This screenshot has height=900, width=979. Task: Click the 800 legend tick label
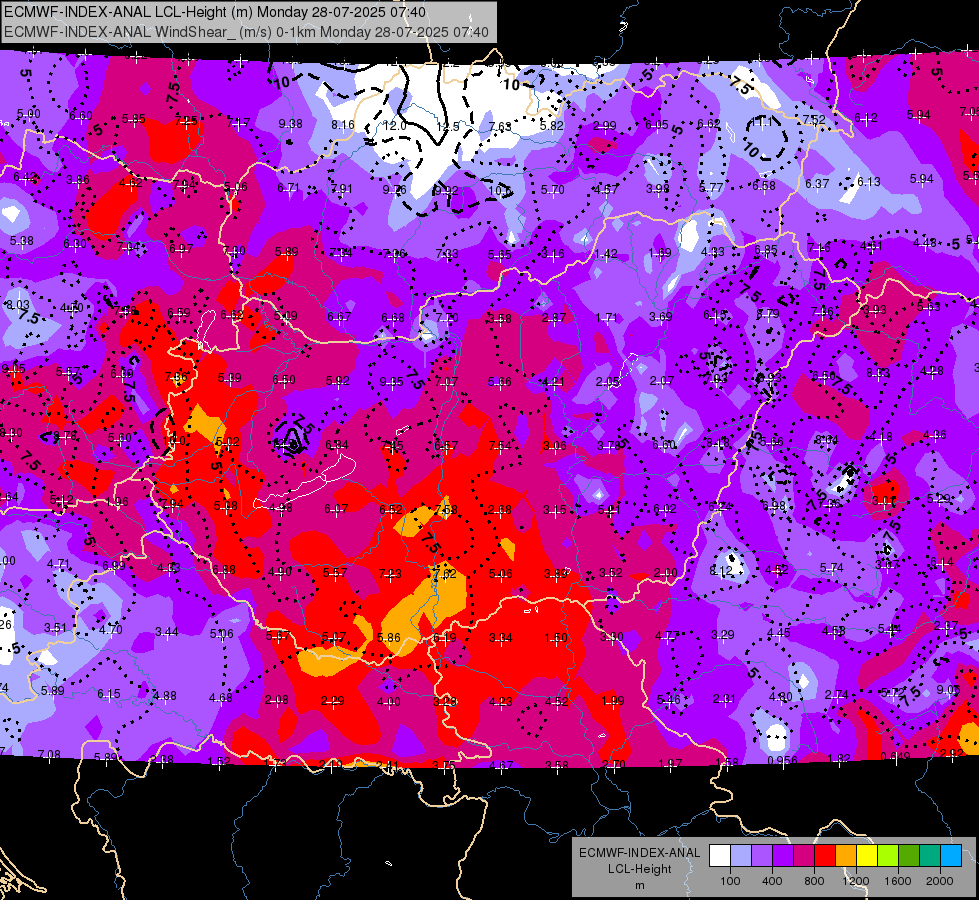click(x=814, y=881)
